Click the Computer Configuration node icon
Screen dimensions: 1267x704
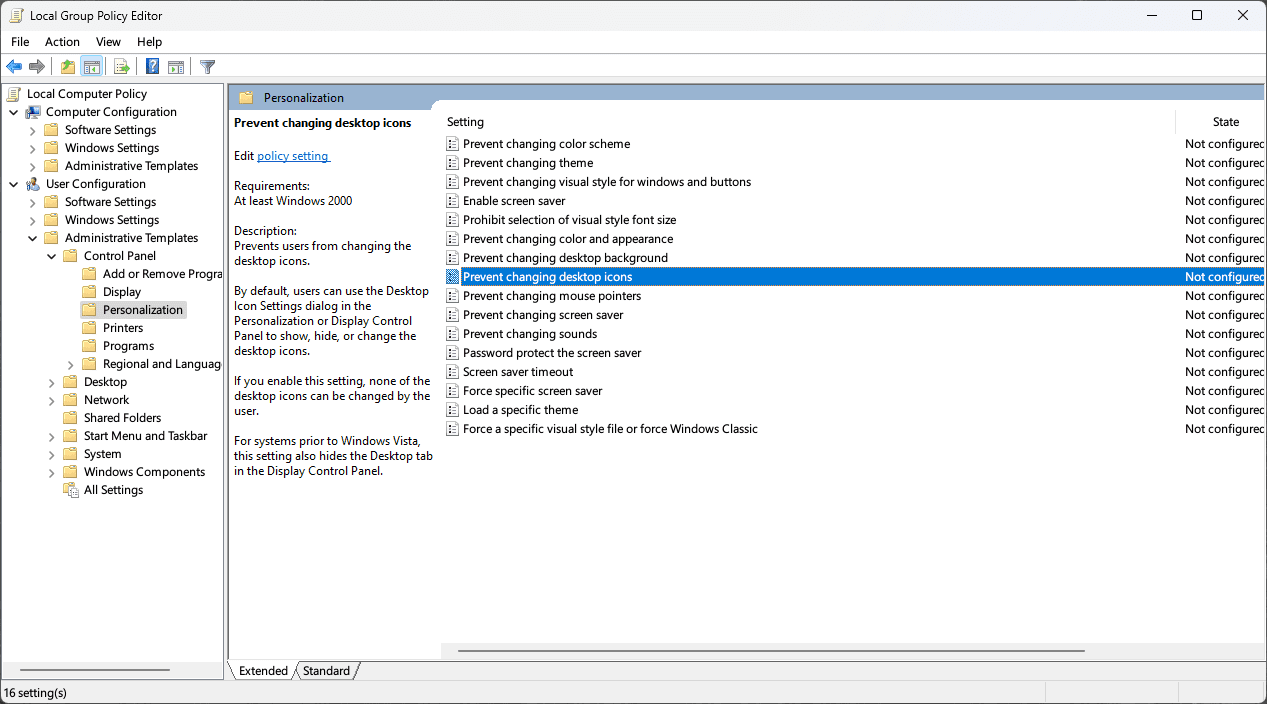point(33,112)
